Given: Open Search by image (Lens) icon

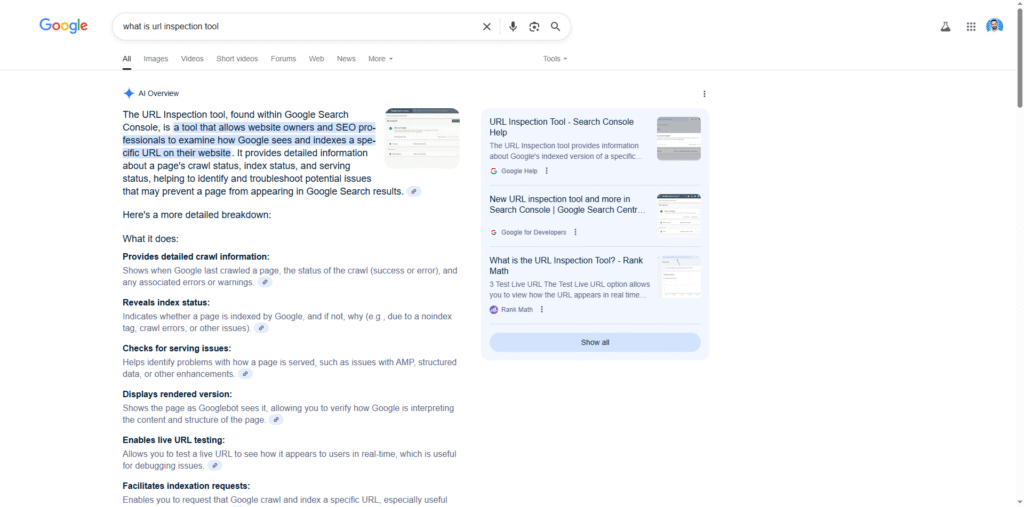Looking at the screenshot, I should 534,27.
